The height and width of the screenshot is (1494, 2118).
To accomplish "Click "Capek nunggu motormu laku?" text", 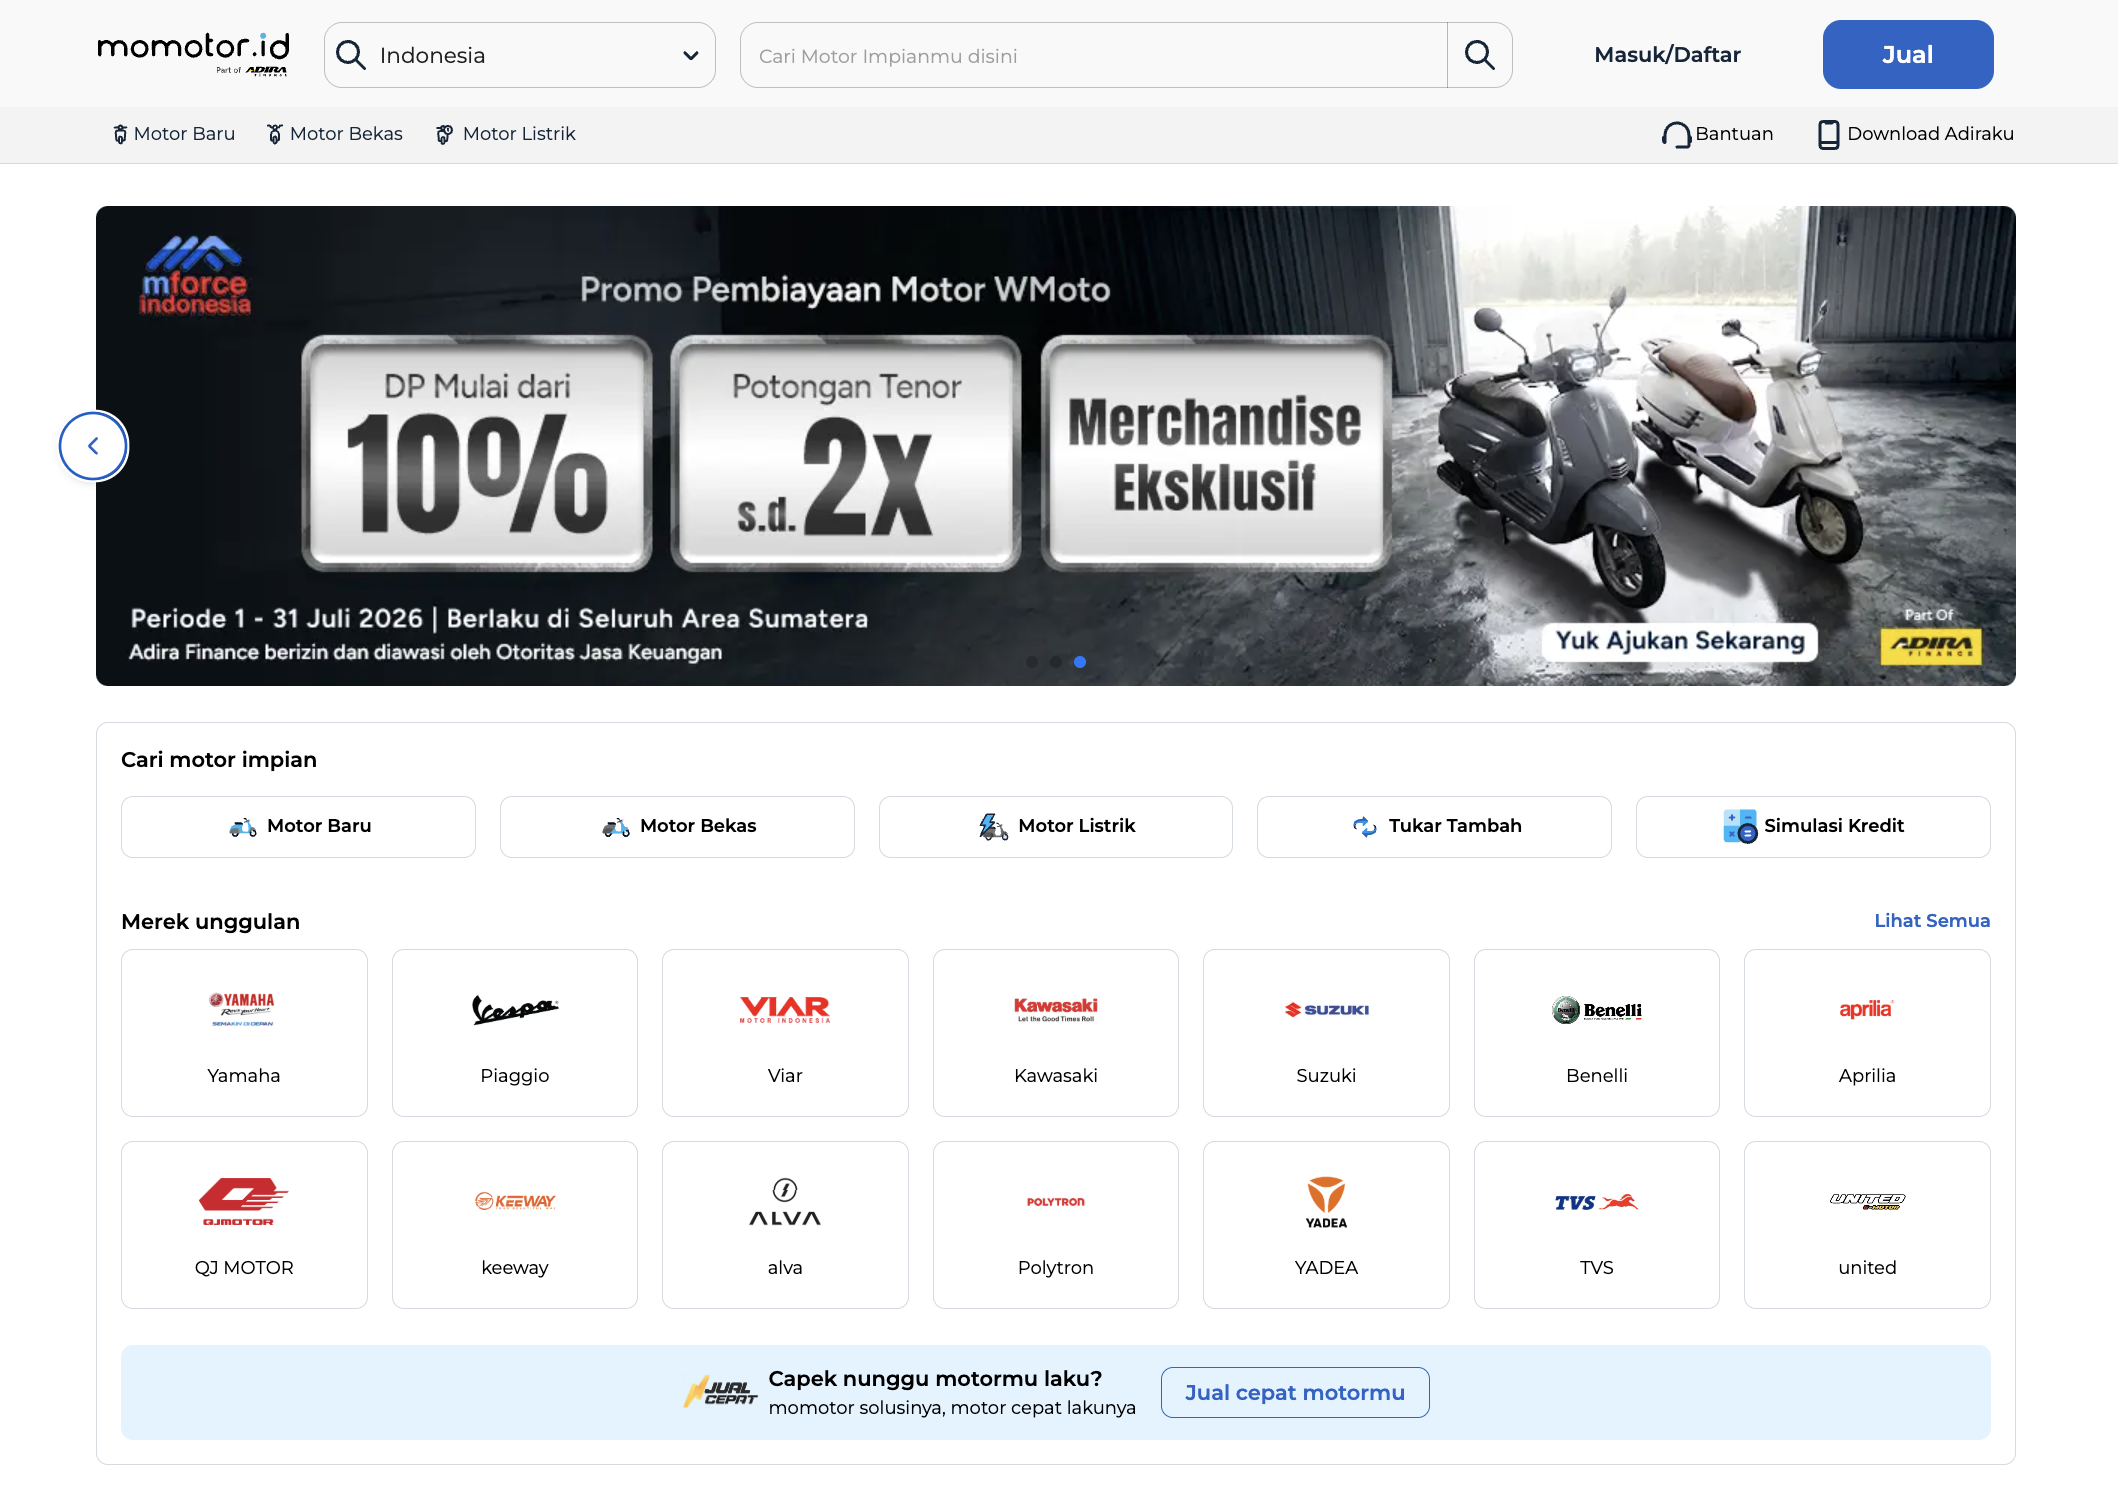I will coord(935,1379).
